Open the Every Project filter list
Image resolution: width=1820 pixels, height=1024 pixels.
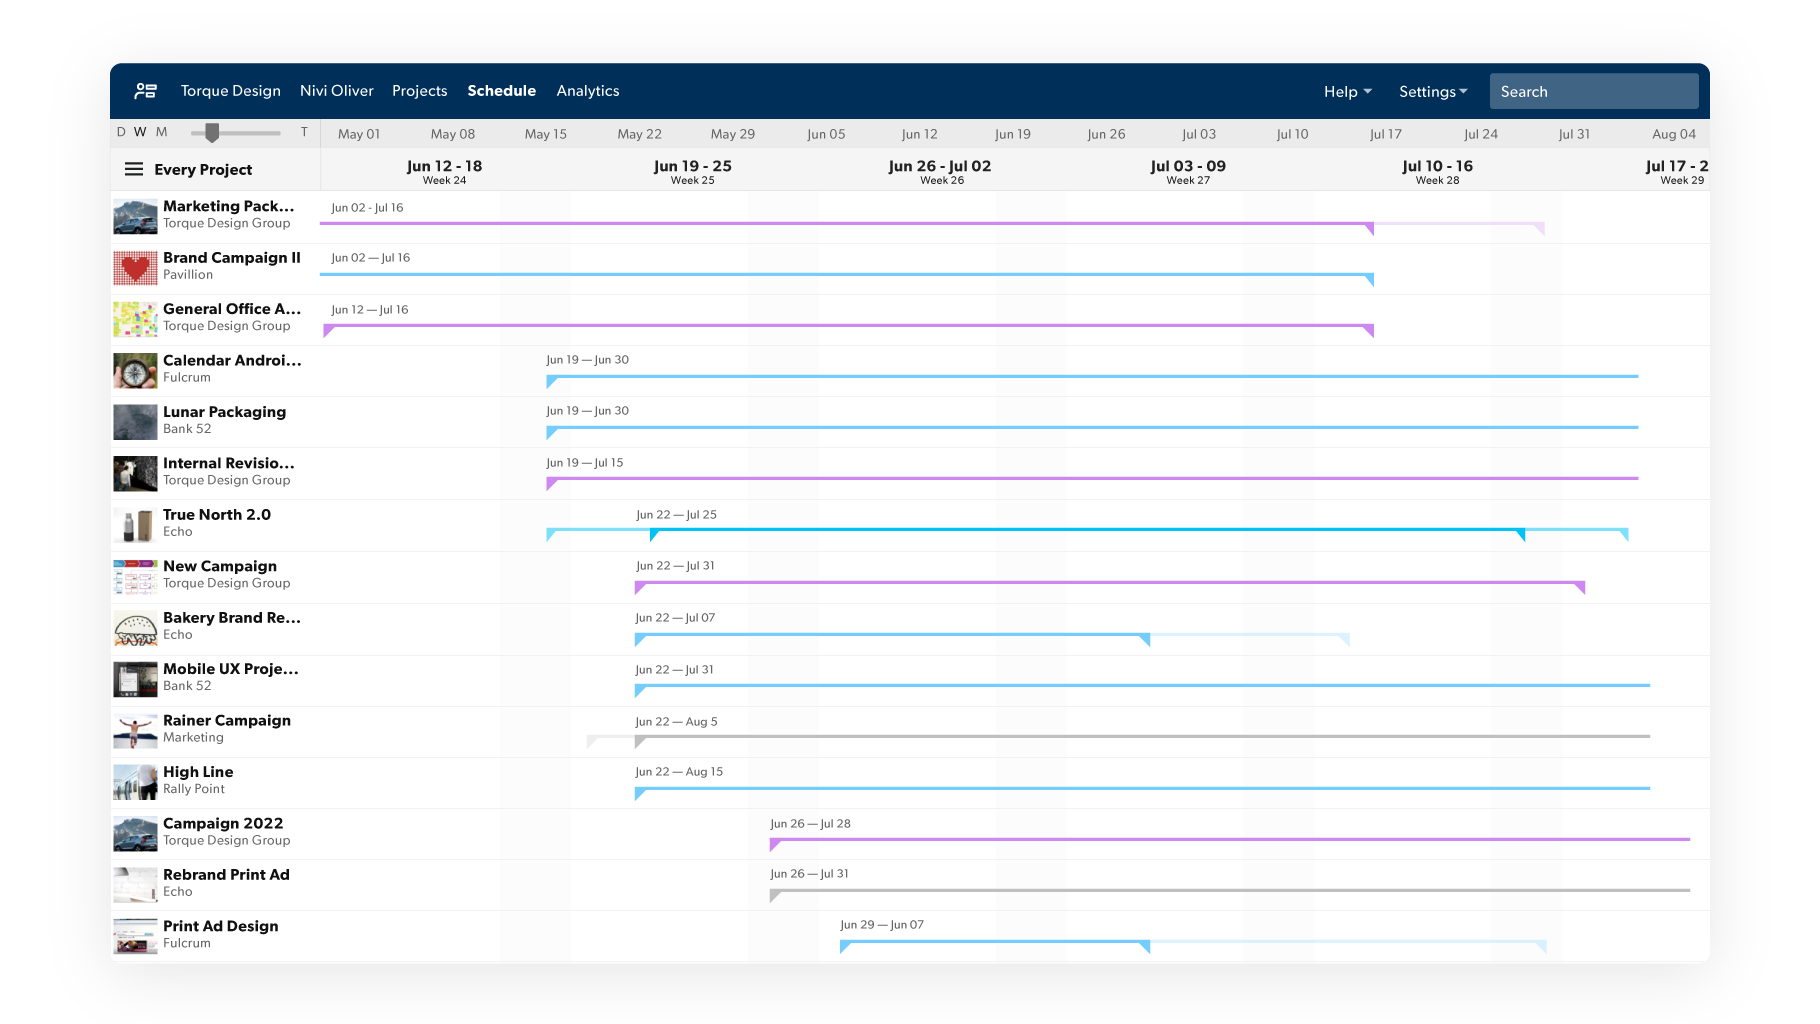tap(203, 169)
